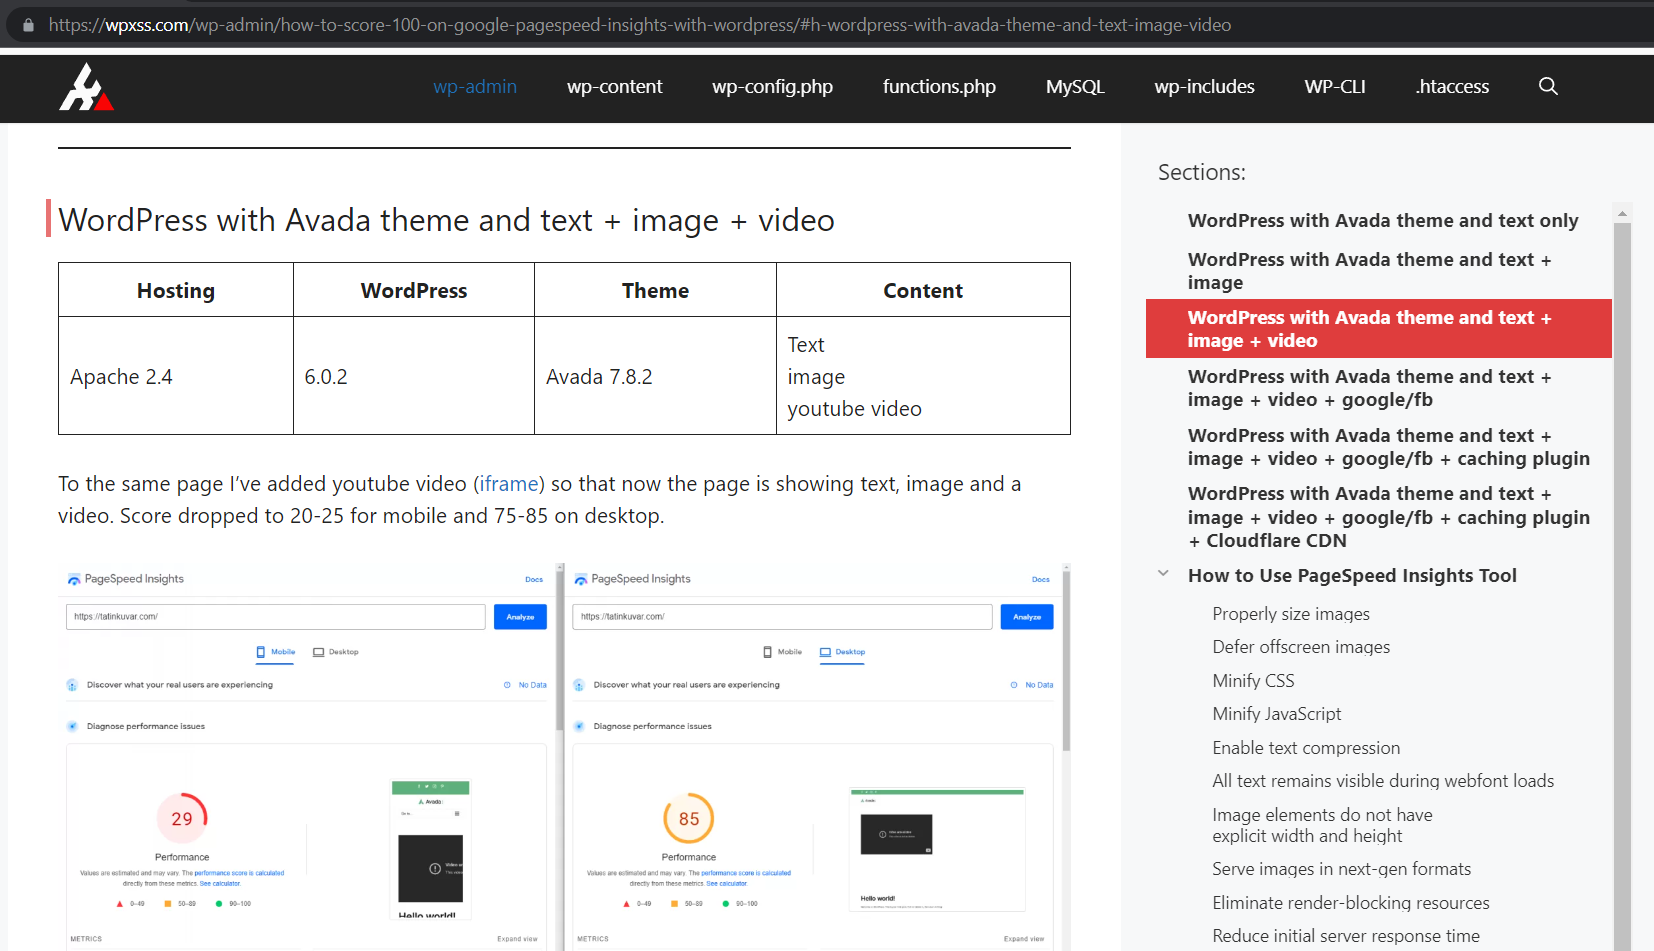1654x951 pixels.
Task: Go to 'image + video + google/fb' section
Action: (1370, 388)
